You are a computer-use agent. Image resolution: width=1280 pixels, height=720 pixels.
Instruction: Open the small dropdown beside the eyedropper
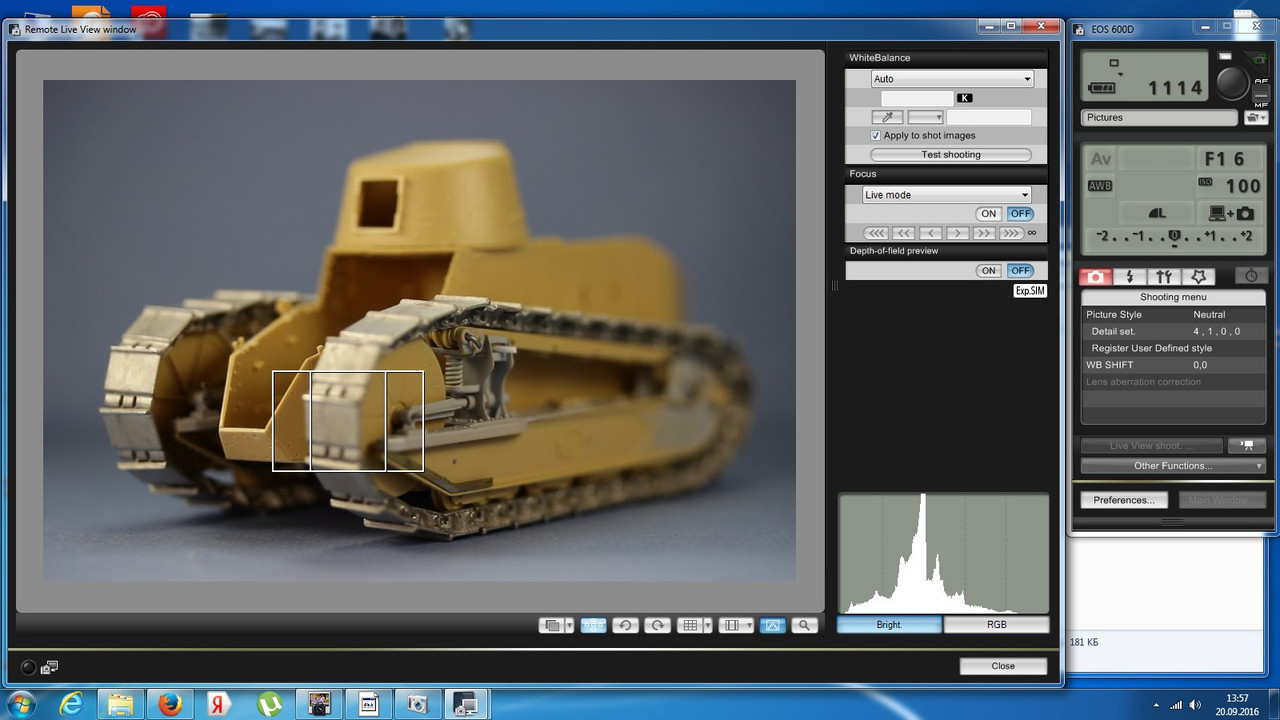click(x=925, y=117)
